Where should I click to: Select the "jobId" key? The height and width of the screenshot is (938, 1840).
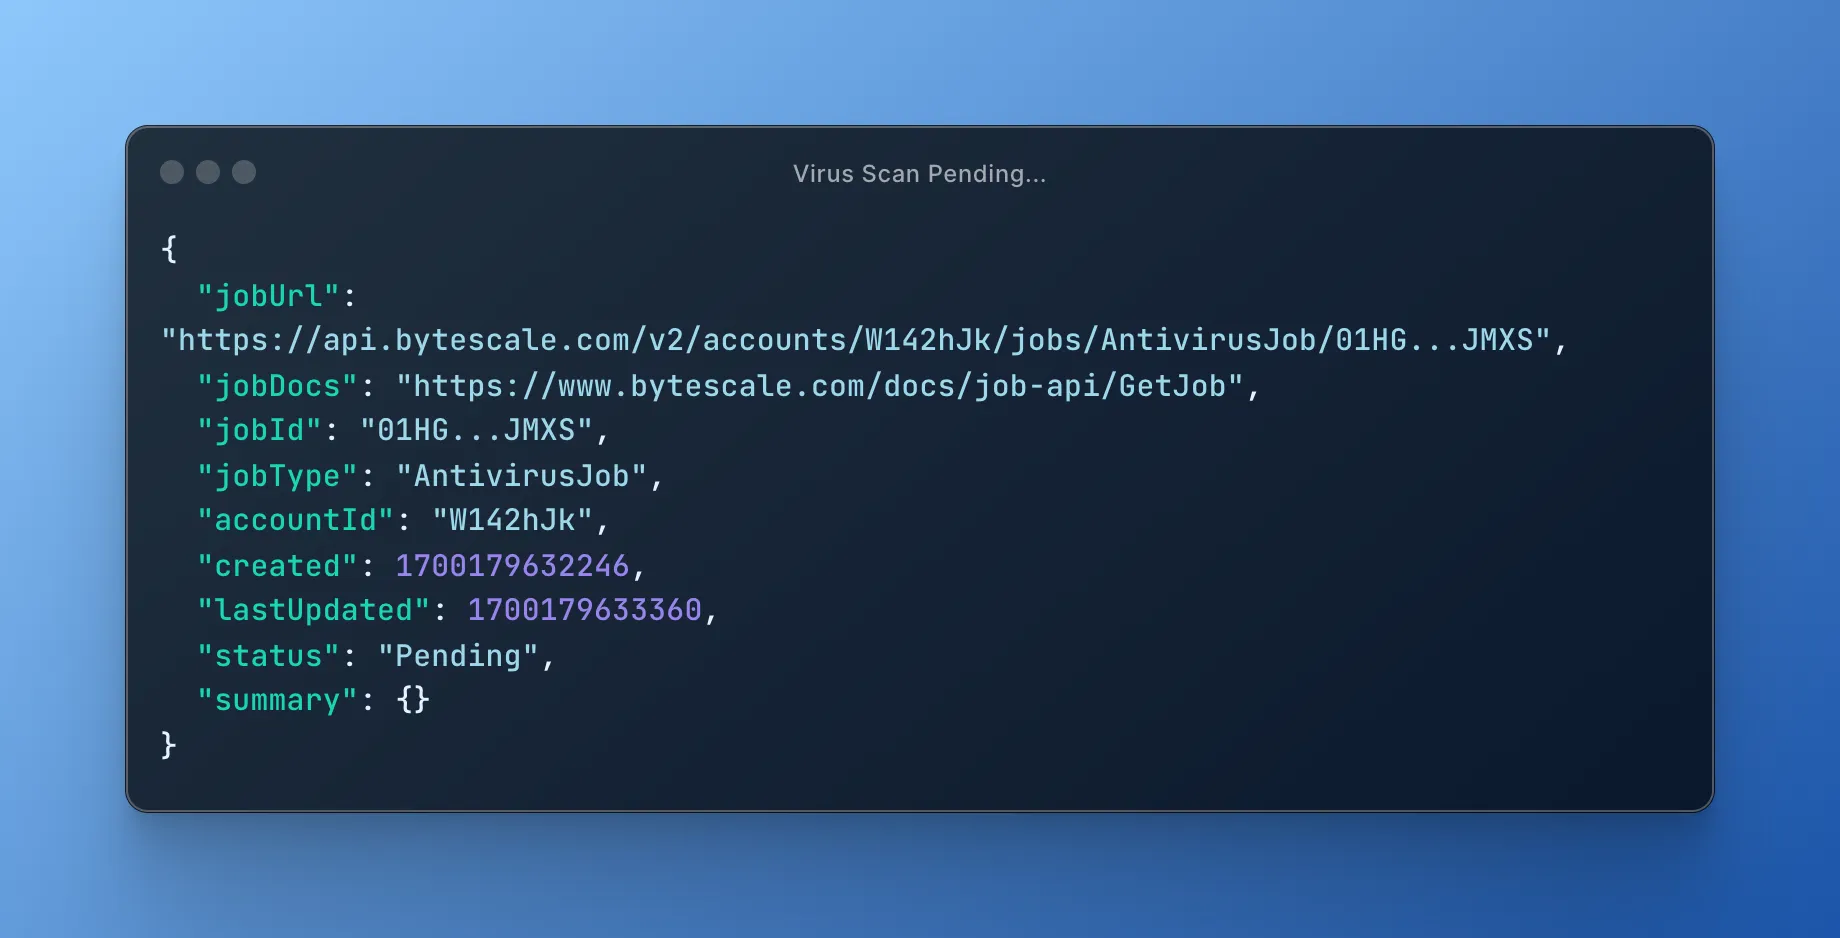coord(259,431)
